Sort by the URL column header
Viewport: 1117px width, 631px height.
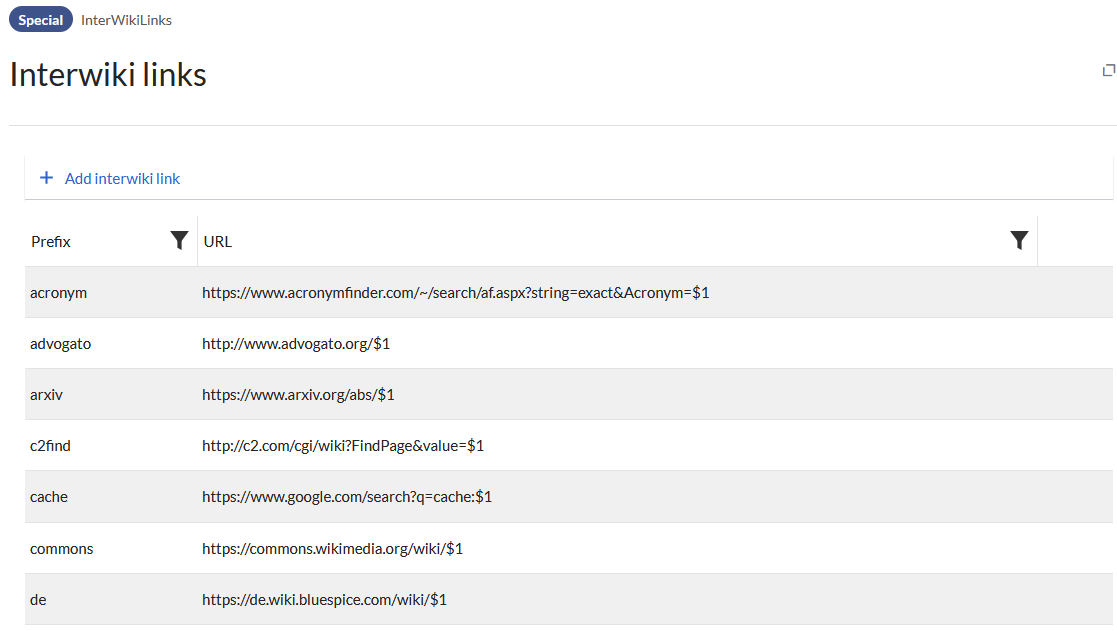(218, 241)
